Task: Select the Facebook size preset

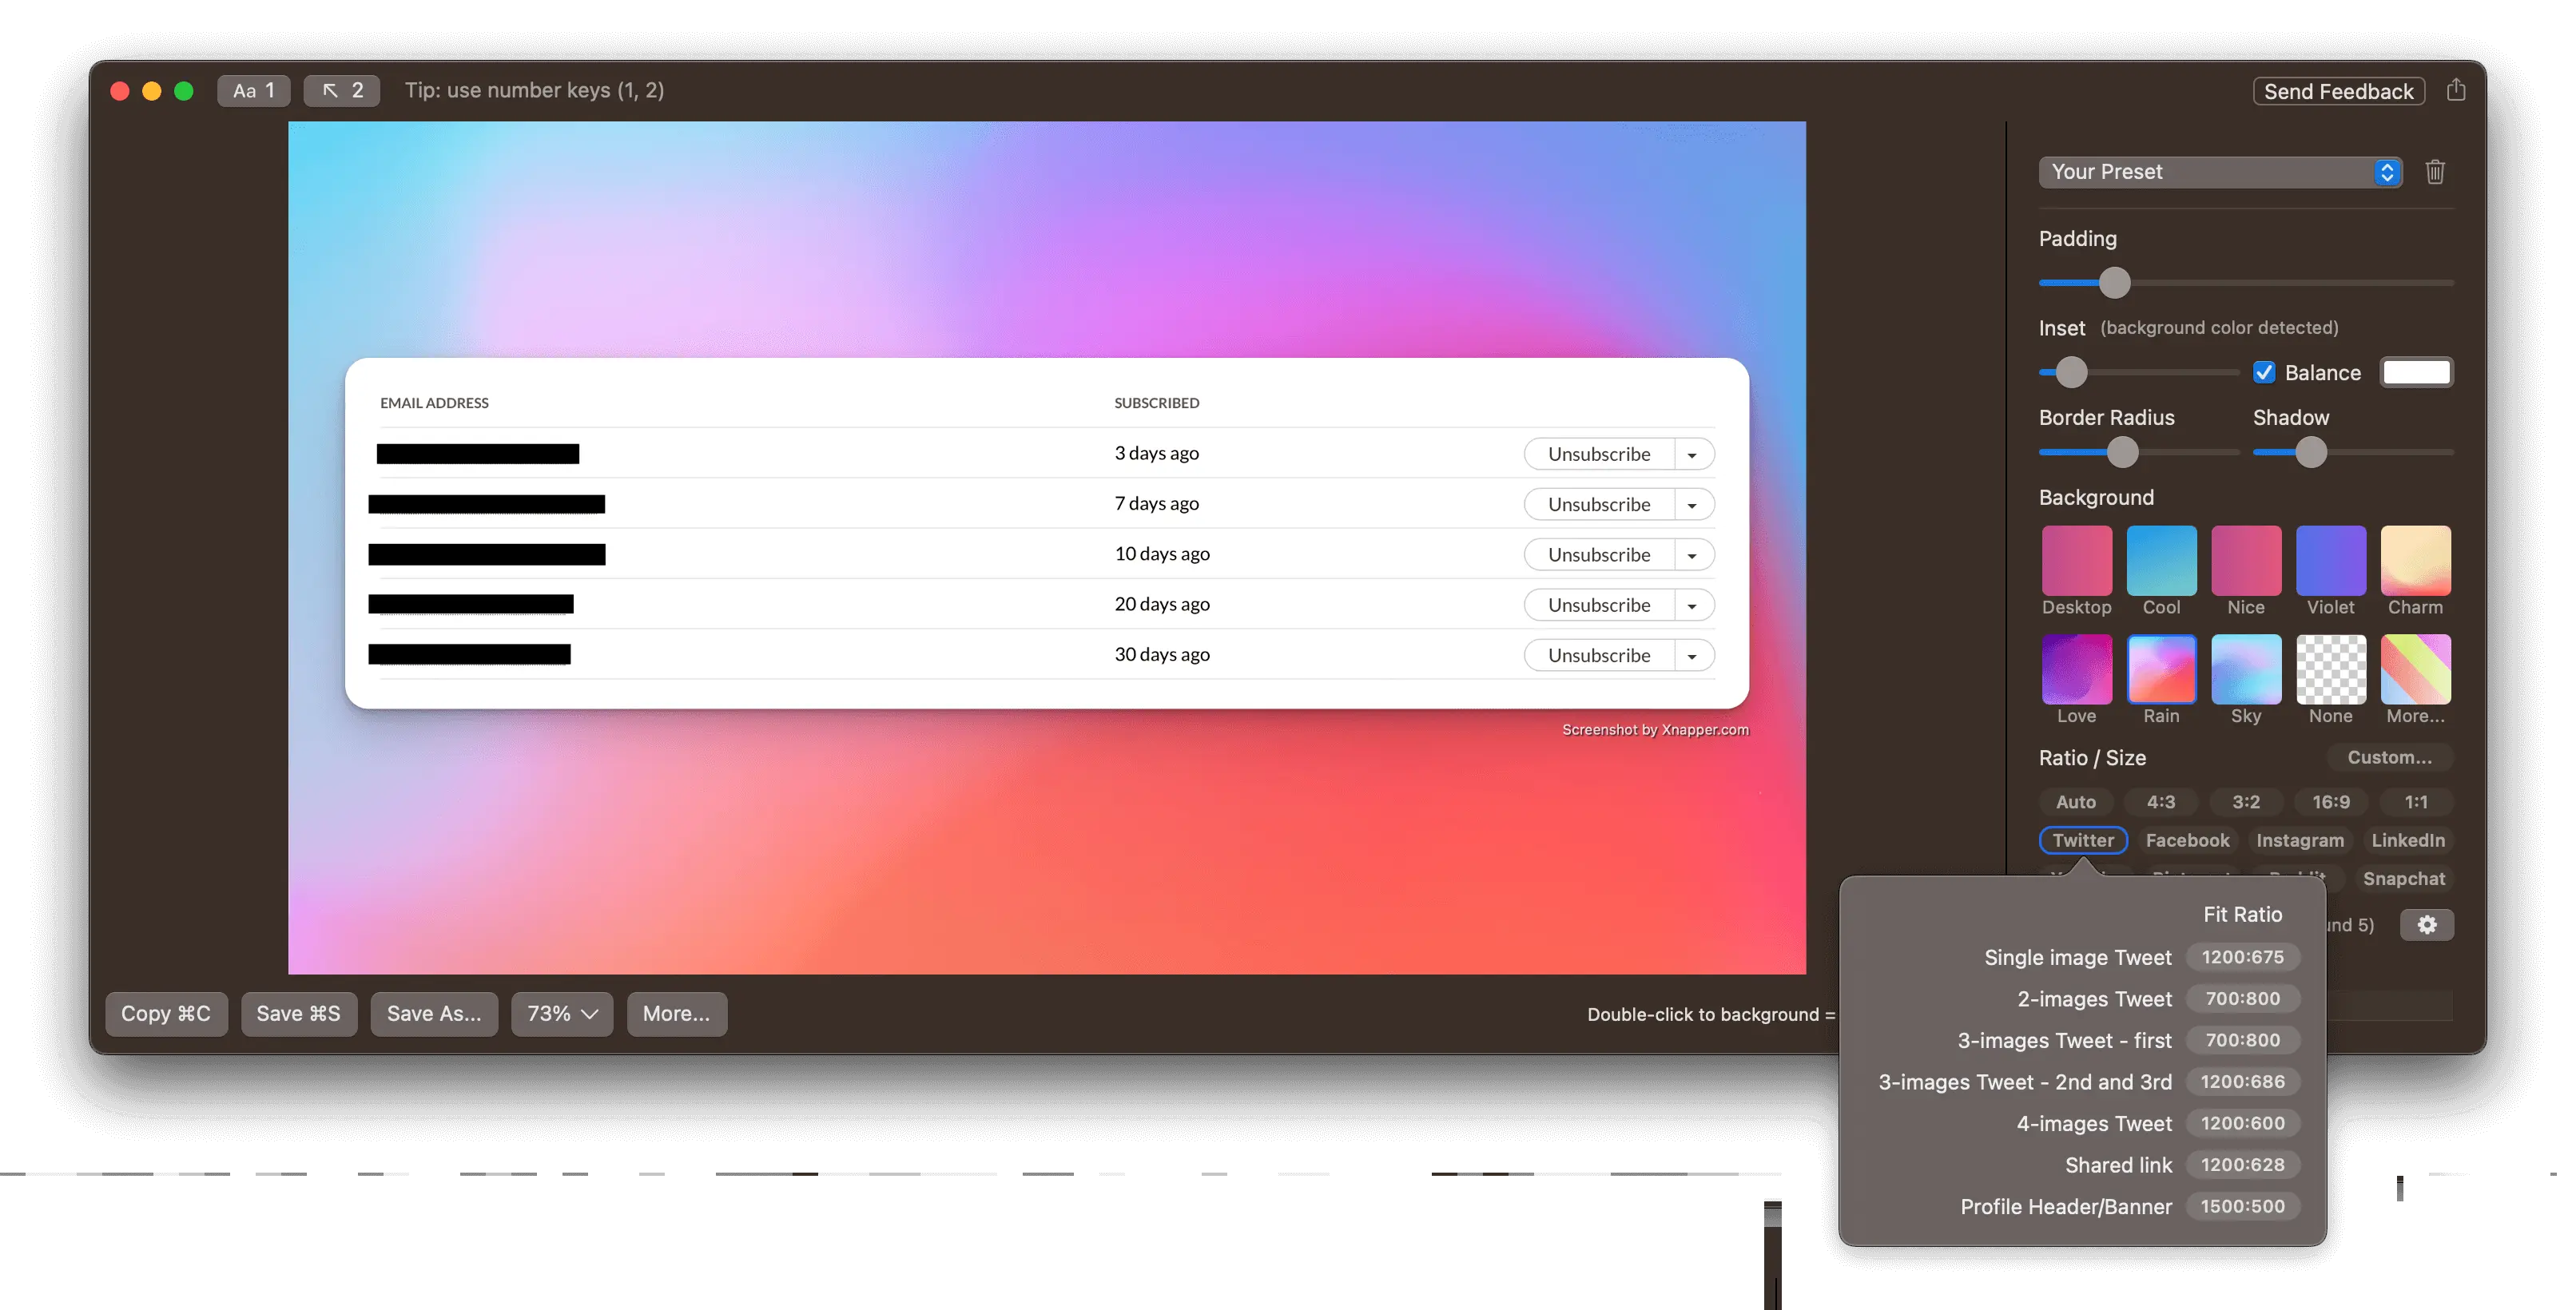Action: (x=2187, y=840)
